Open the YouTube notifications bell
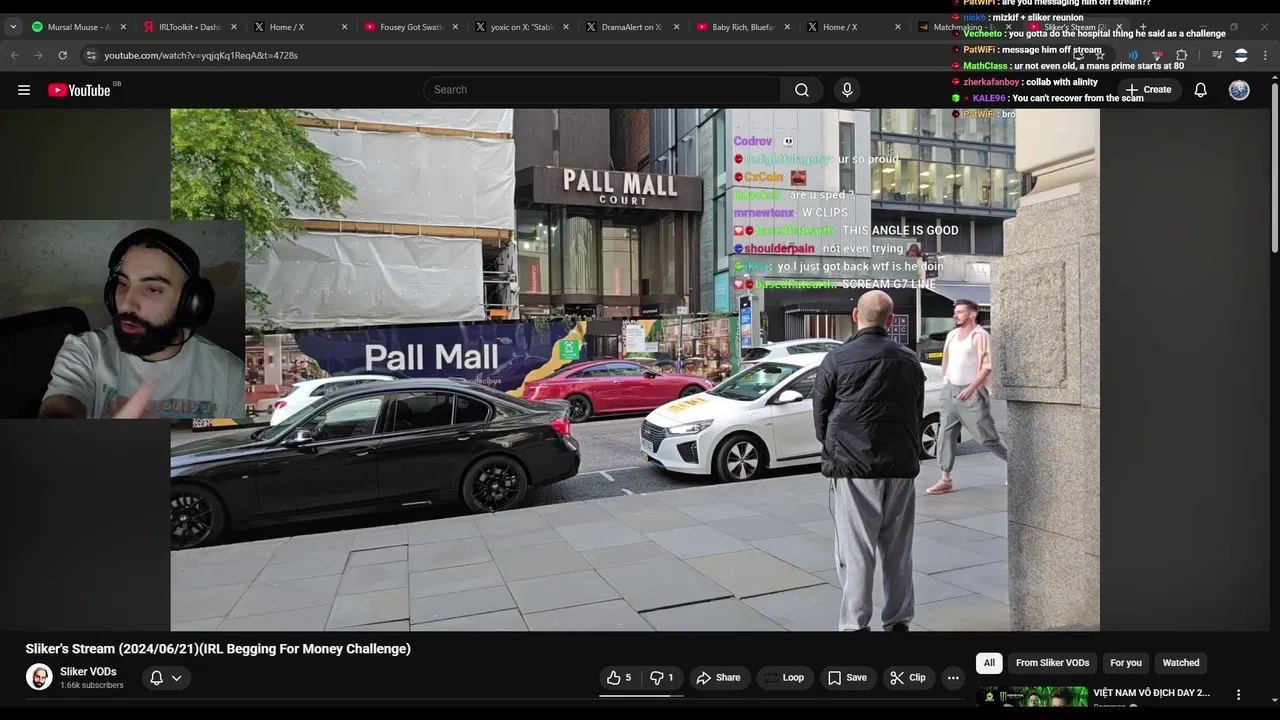 (x=1201, y=90)
